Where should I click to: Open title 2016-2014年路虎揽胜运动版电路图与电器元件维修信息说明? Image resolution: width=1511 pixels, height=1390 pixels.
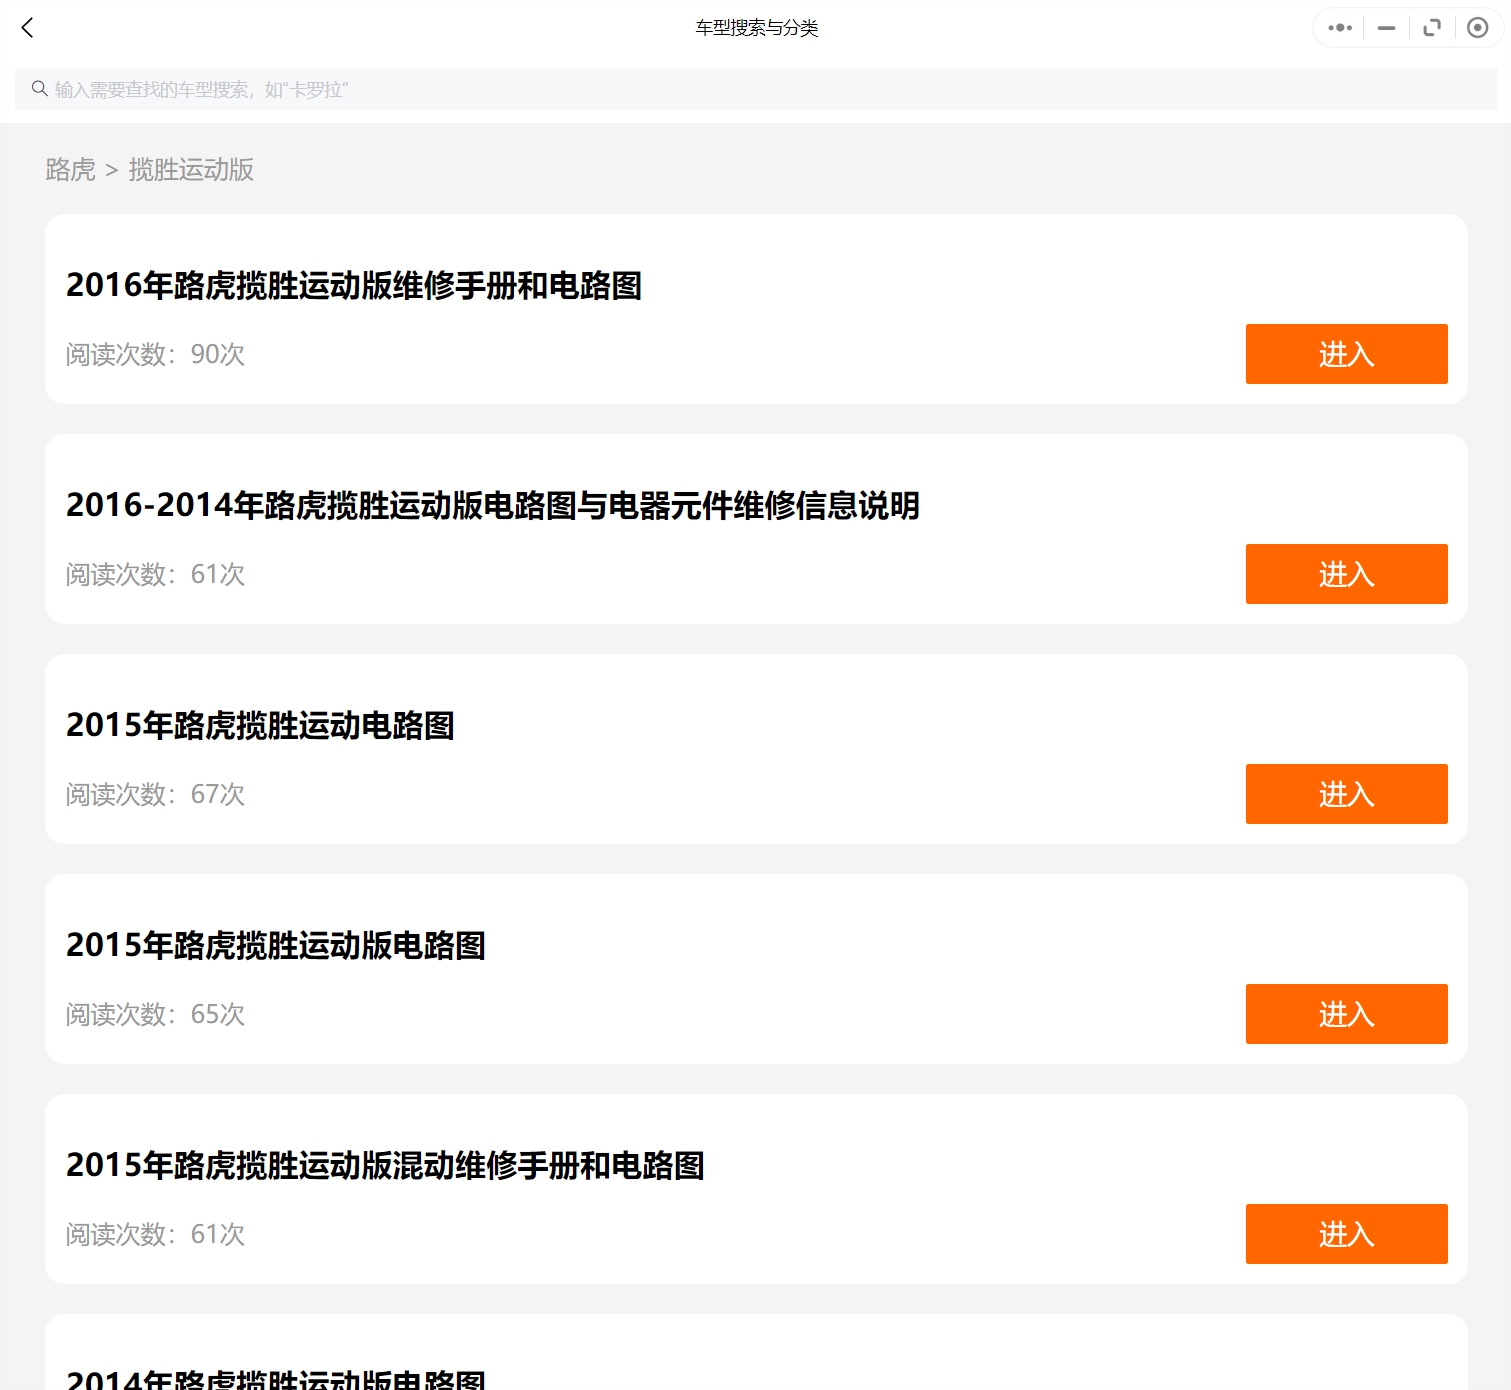click(492, 506)
